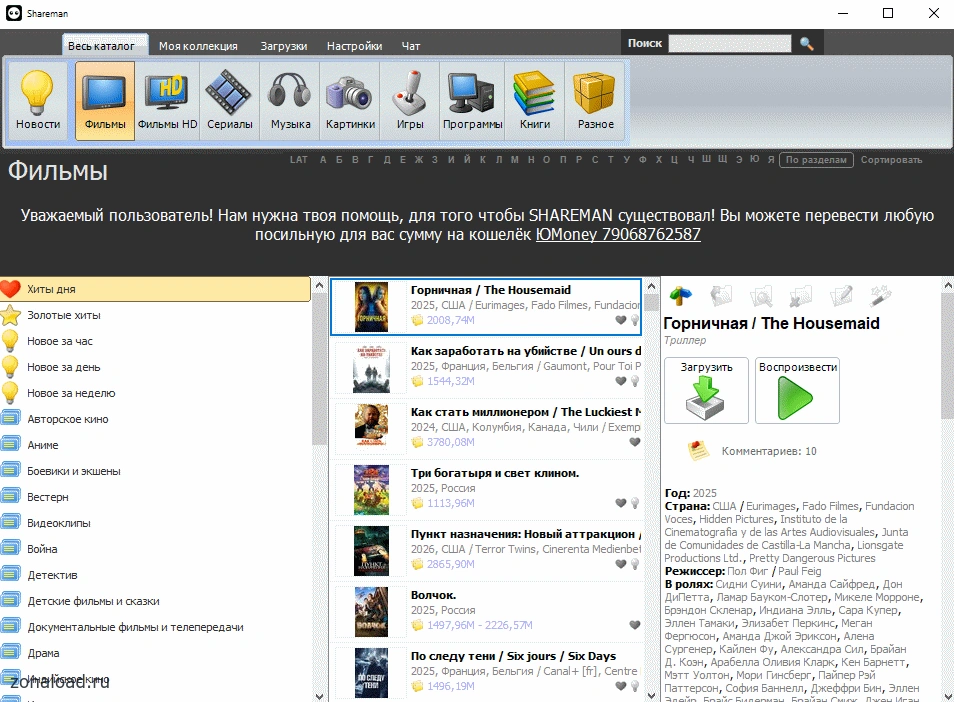This screenshot has height=702, width=954.
Task: Click folder icon next to 1544,32M
Action: point(417,381)
